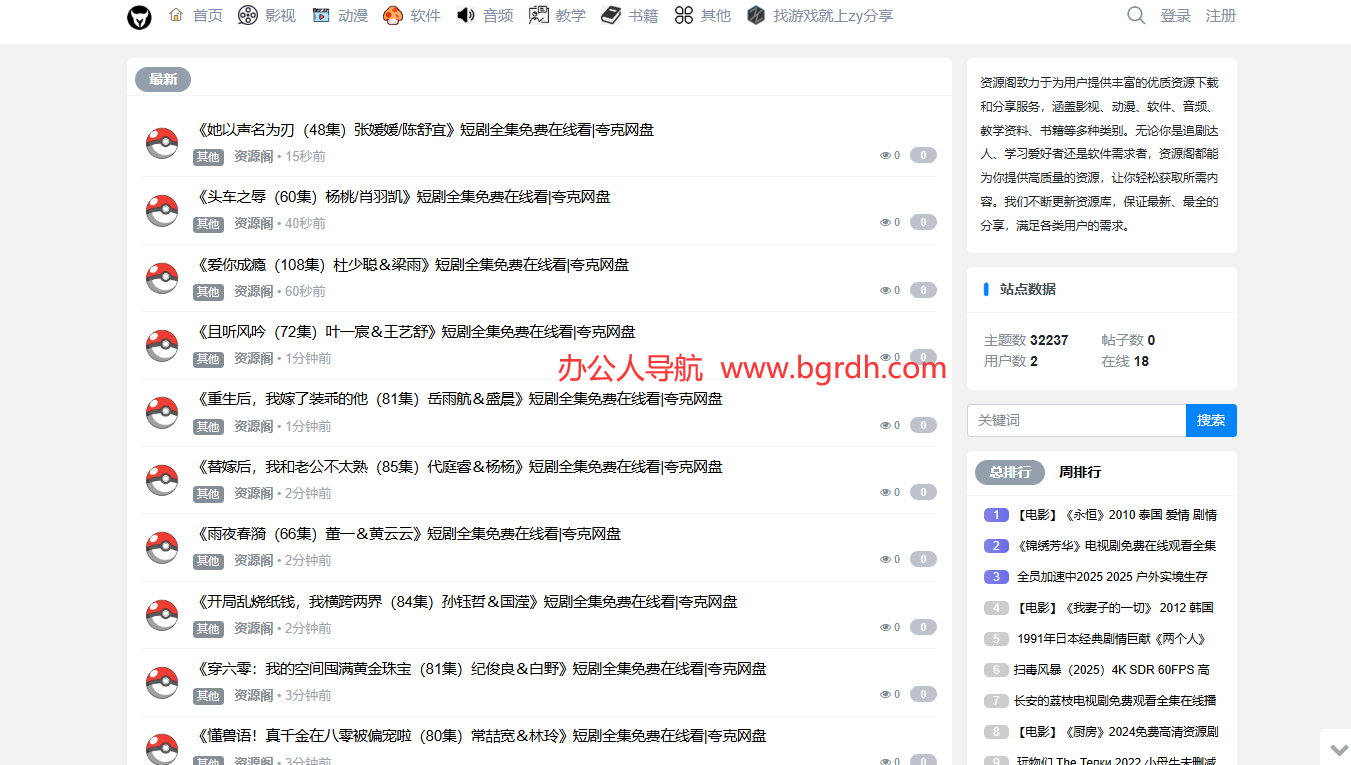Screen dimensions: 1351x765
Task: Go to the 软件 mushroom icon section
Action: (x=412, y=16)
